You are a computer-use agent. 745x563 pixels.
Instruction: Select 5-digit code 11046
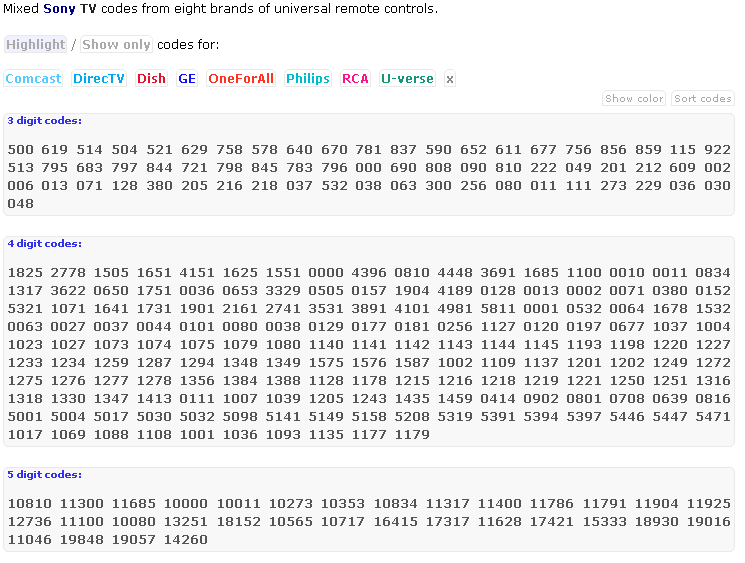(x=29, y=540)
